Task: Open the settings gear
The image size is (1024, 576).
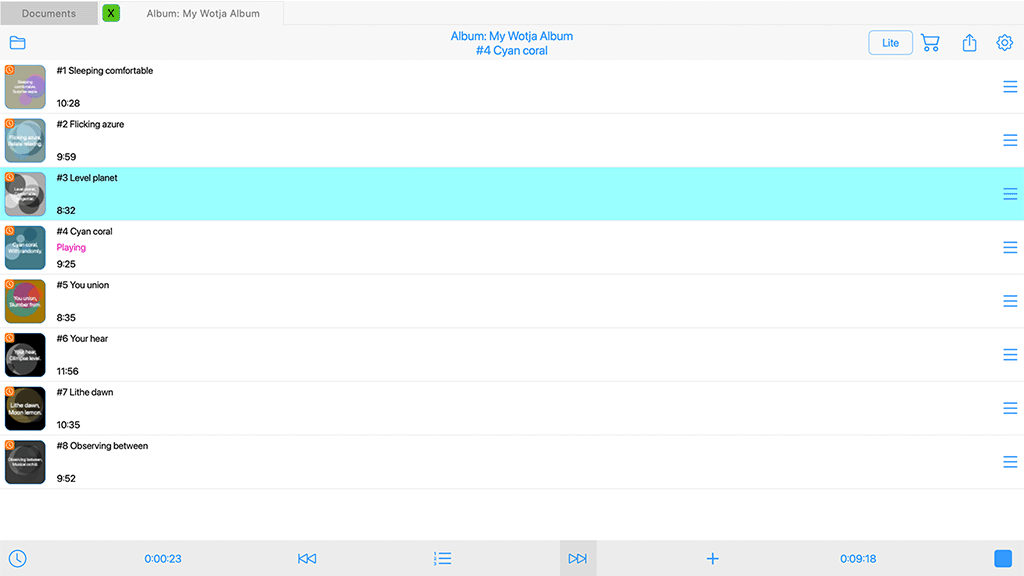Action: 1005,43
